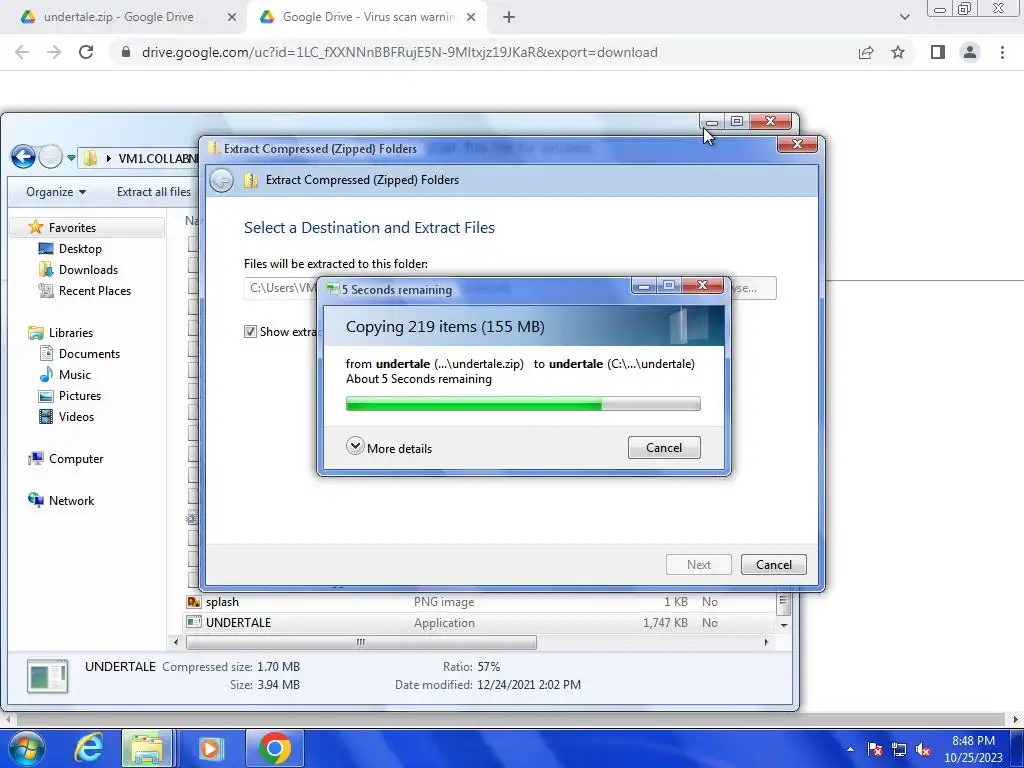Switch to undertale.zip Google Drive tab
This screenshot has width=1024, height=768.
tap(118, 17)
